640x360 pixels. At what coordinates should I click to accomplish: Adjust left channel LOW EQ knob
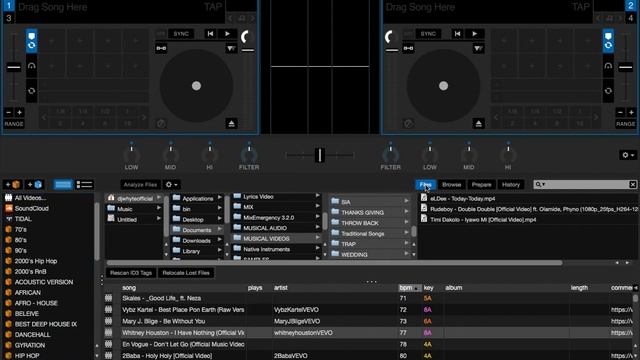[x=131, y=155]
